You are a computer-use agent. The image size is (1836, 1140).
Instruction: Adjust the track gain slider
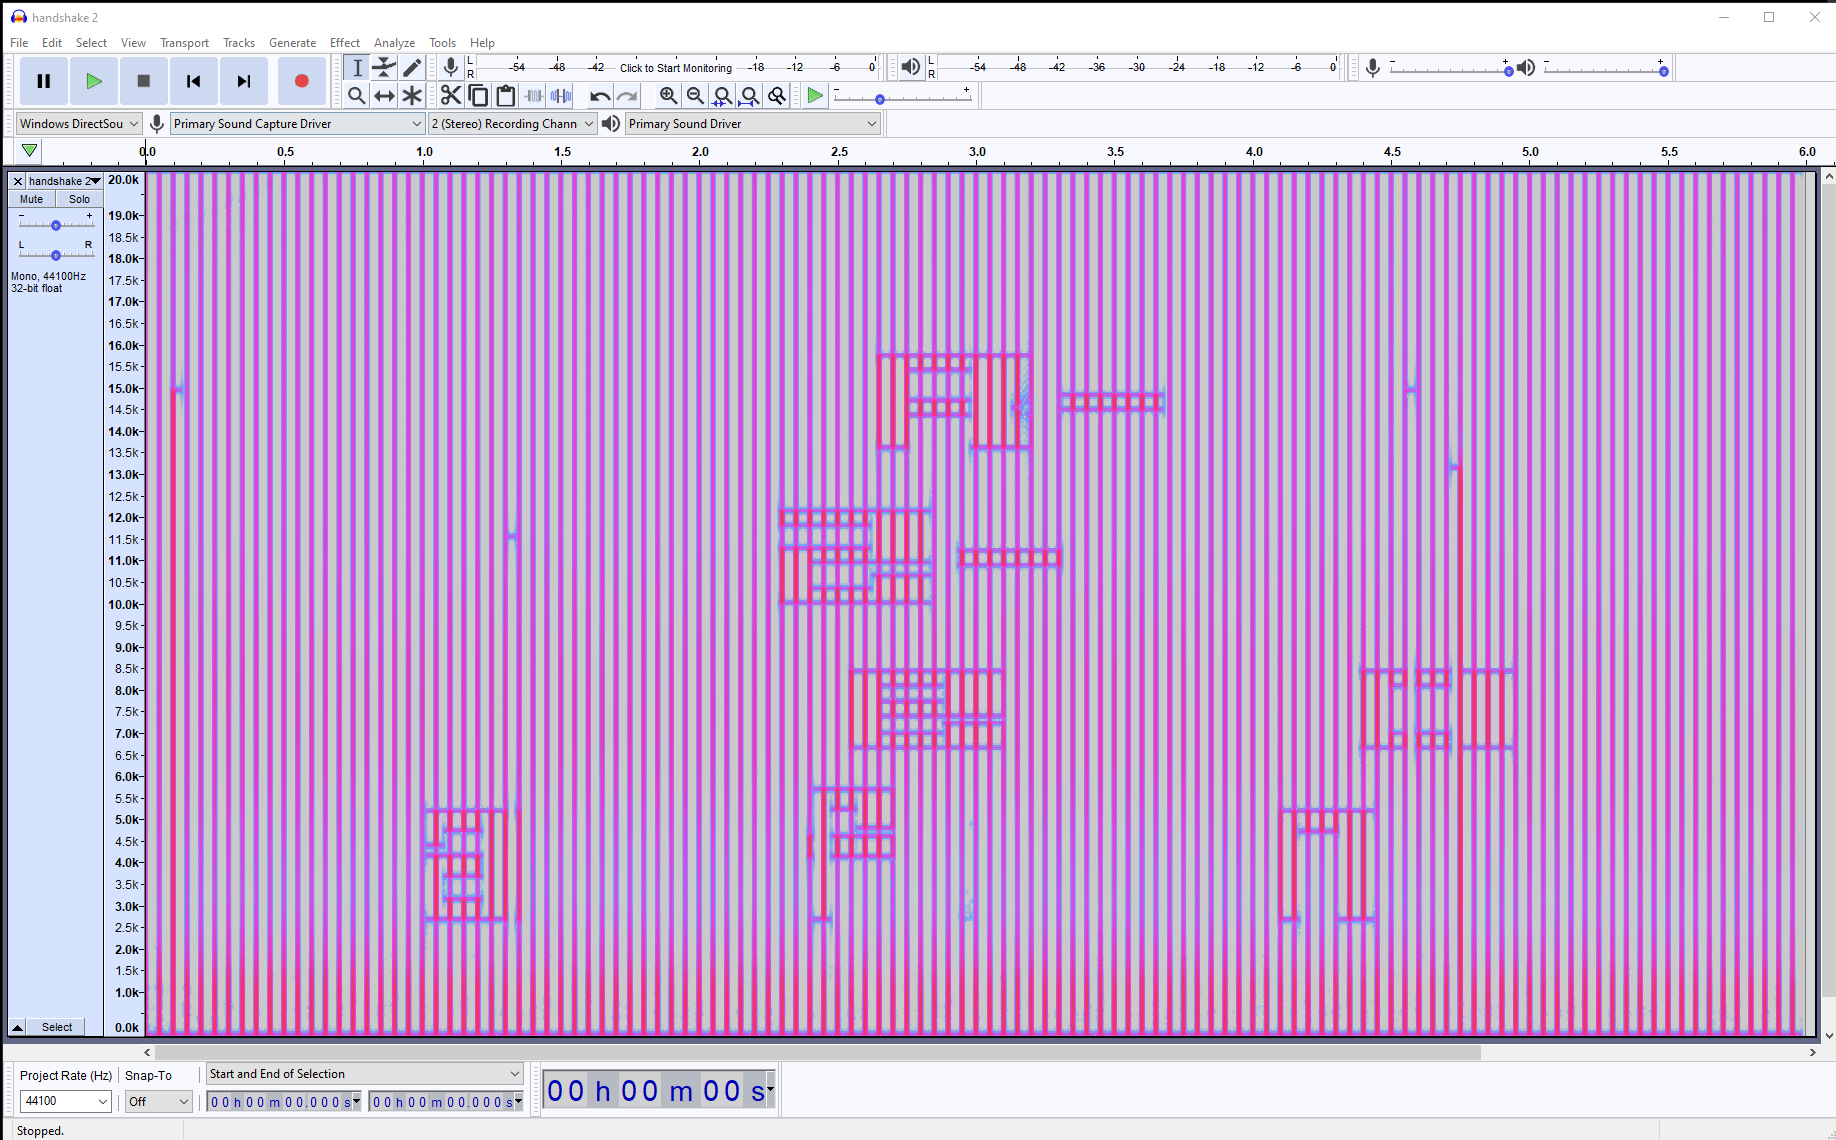56,225
